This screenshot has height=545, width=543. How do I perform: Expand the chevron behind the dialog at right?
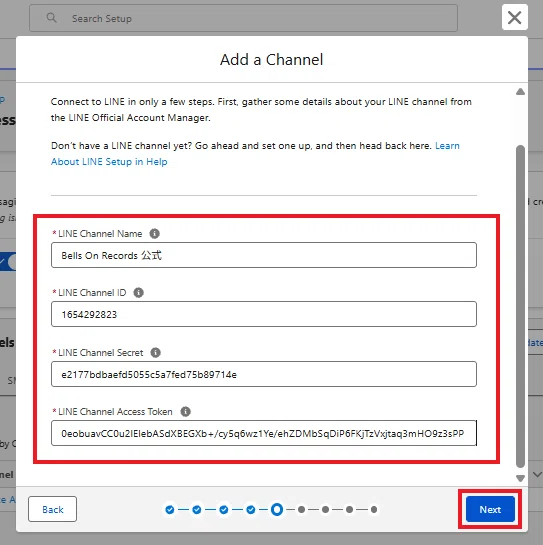[x=537, y=474]
